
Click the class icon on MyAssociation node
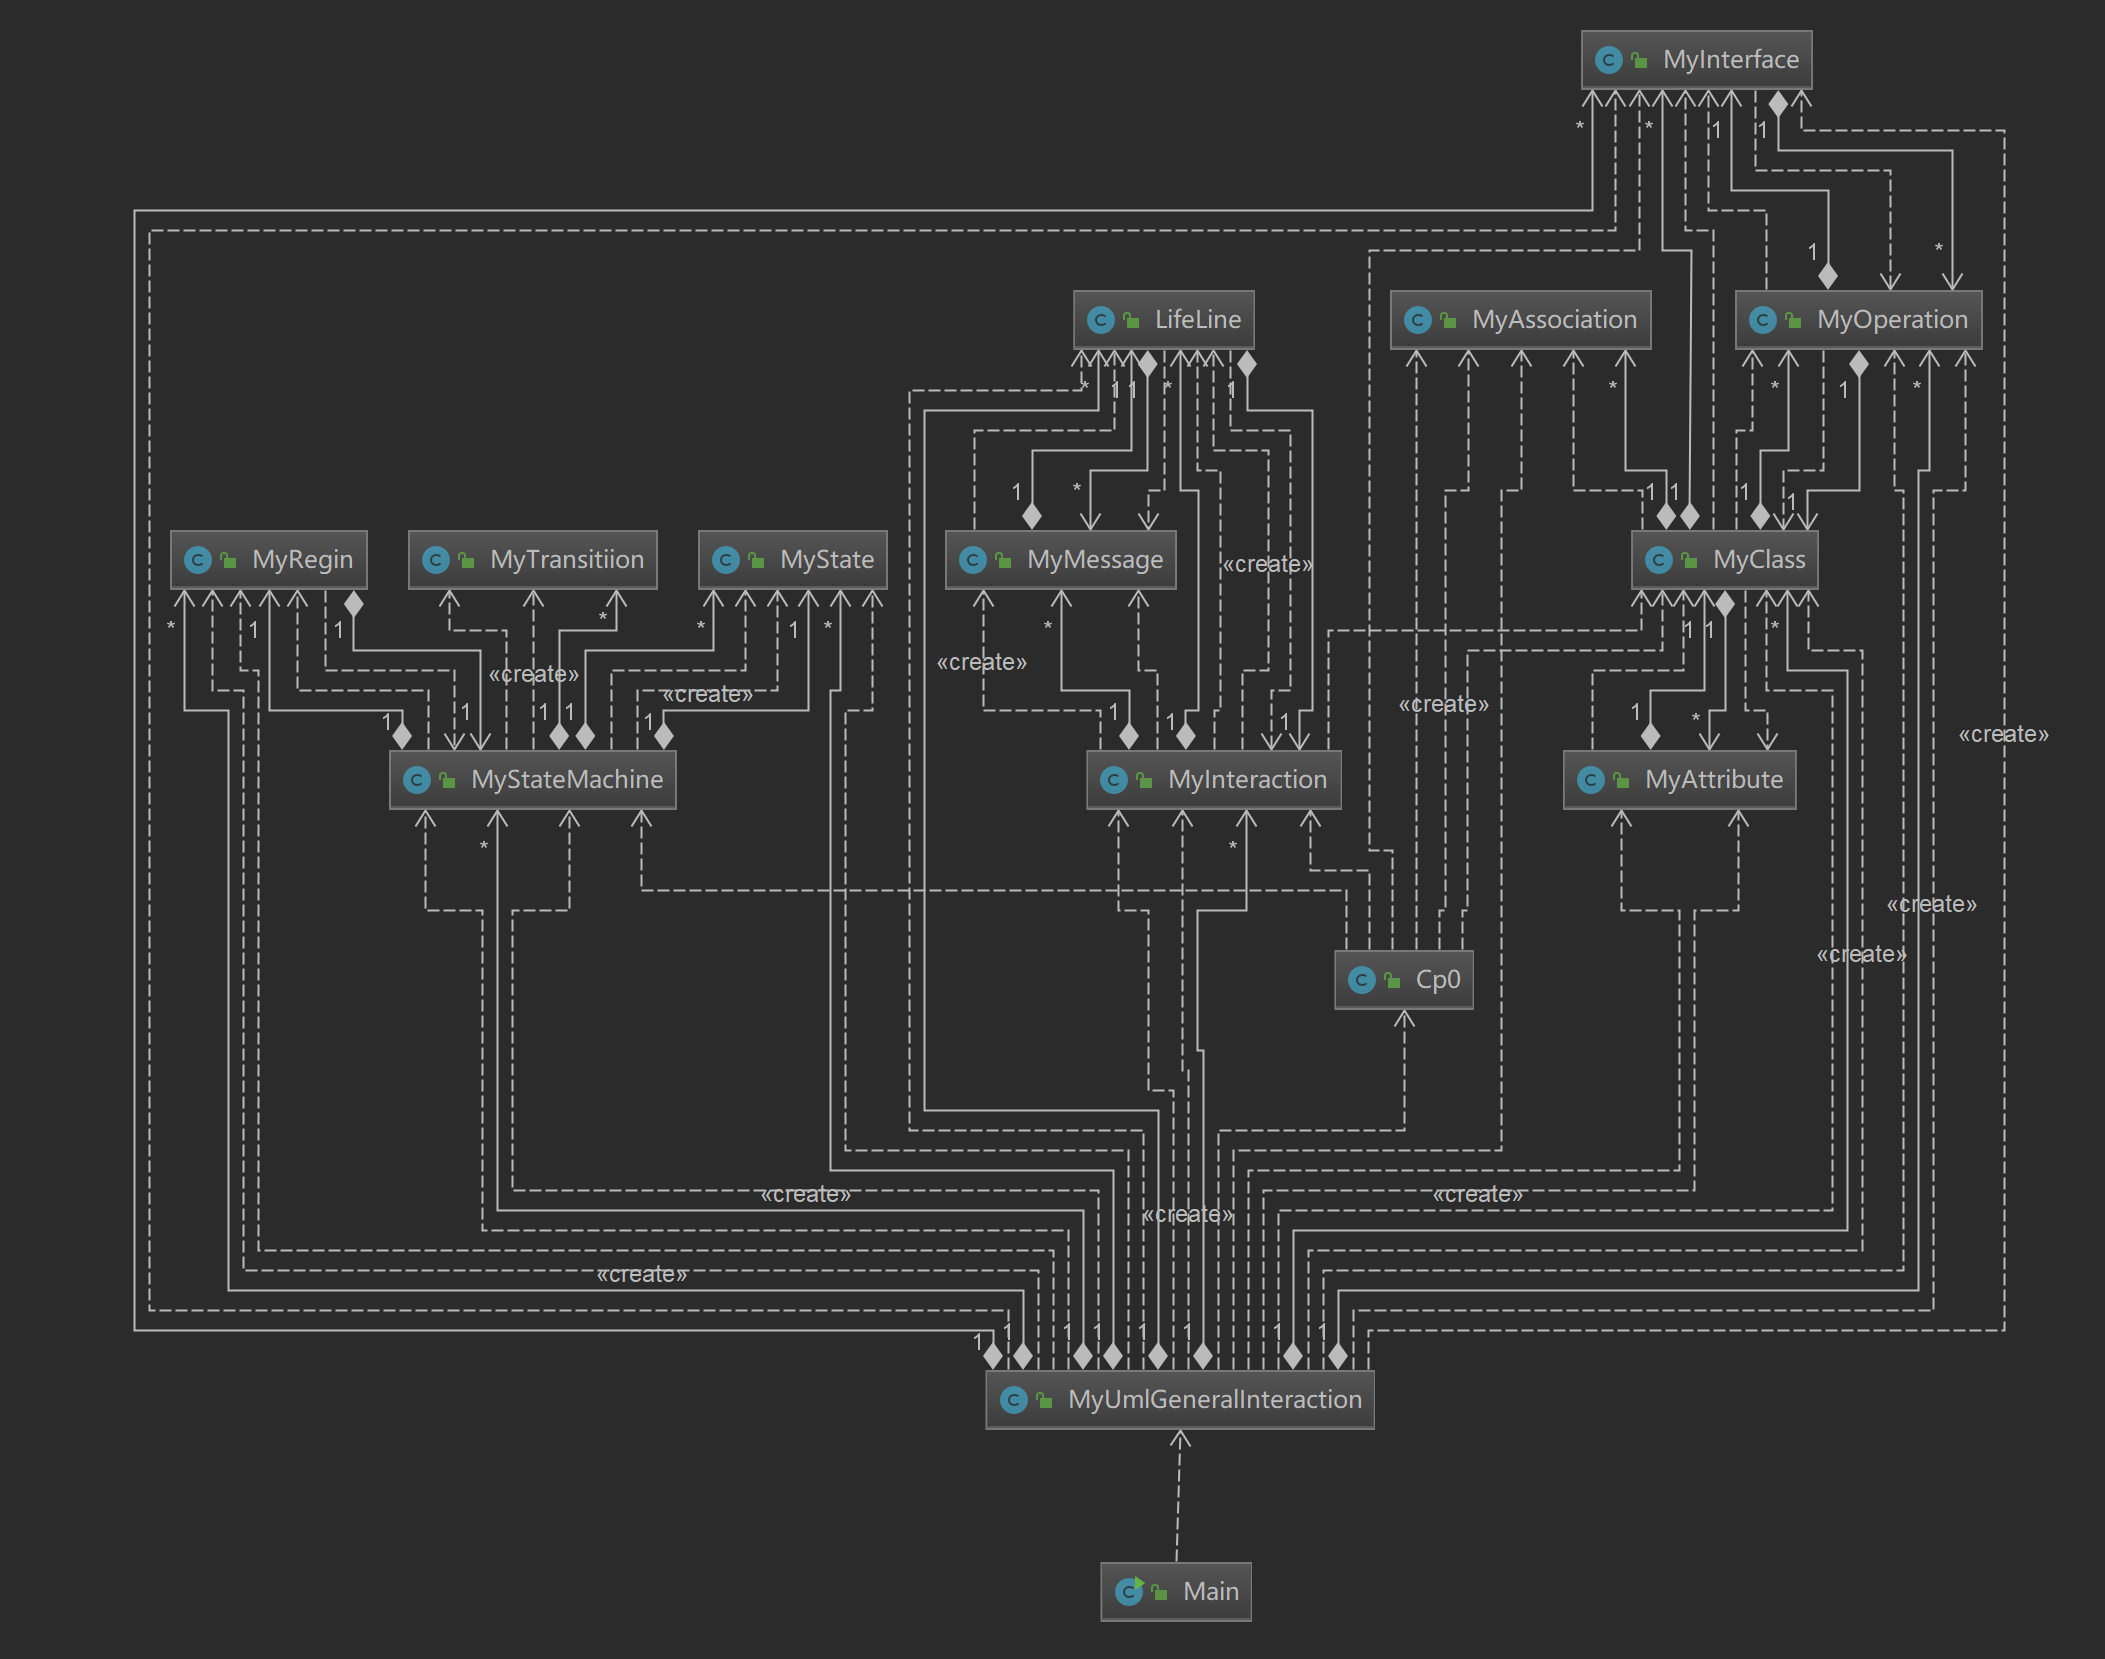[x=1417, y=320]
